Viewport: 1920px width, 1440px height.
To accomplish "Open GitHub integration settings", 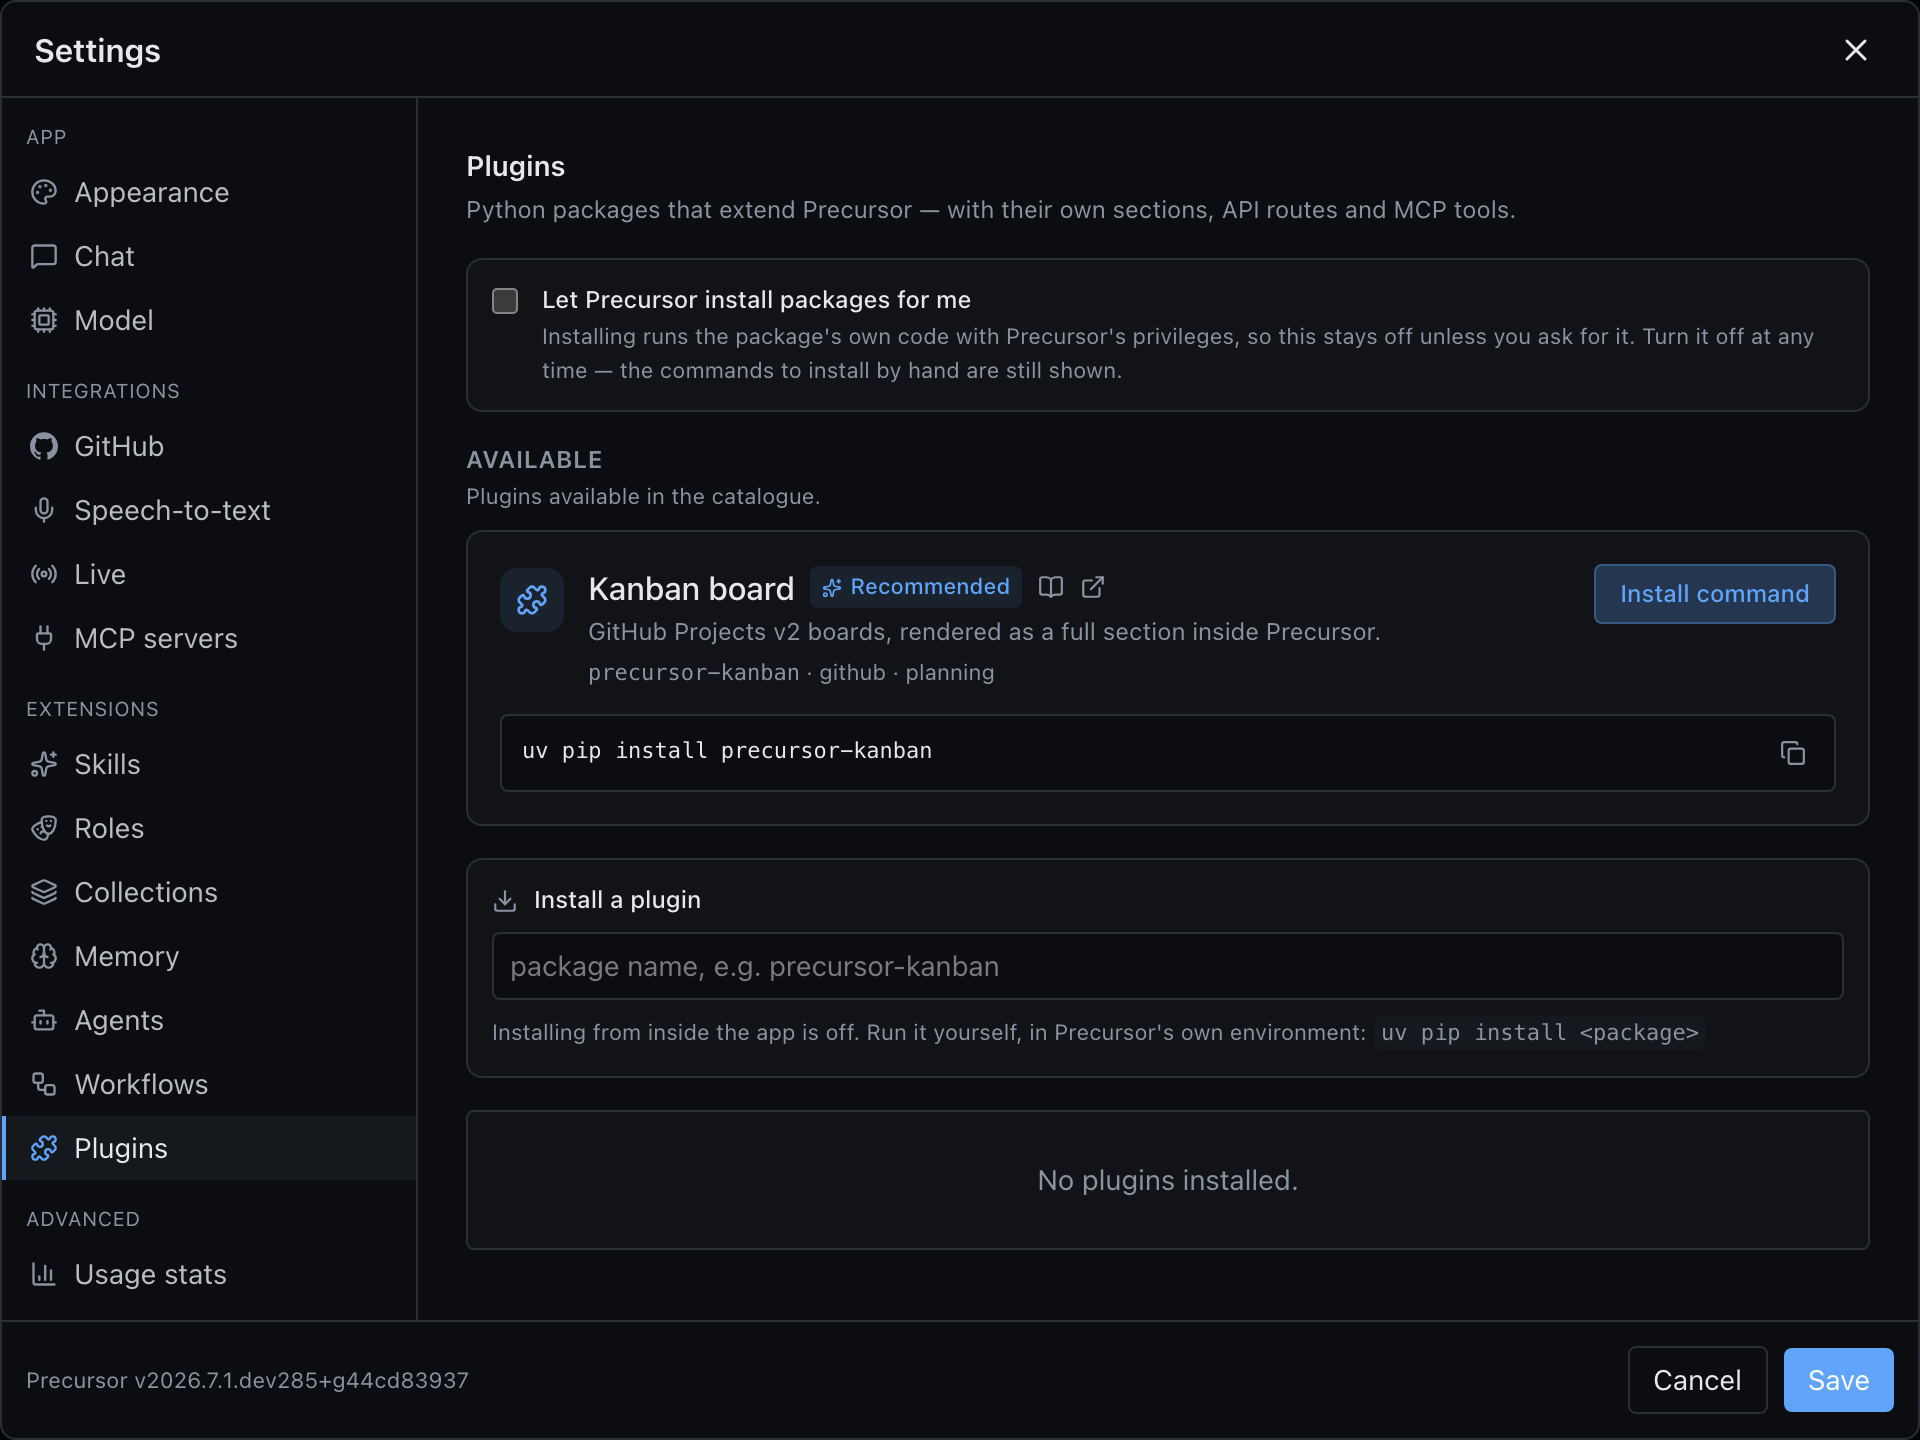I will 209,446.
